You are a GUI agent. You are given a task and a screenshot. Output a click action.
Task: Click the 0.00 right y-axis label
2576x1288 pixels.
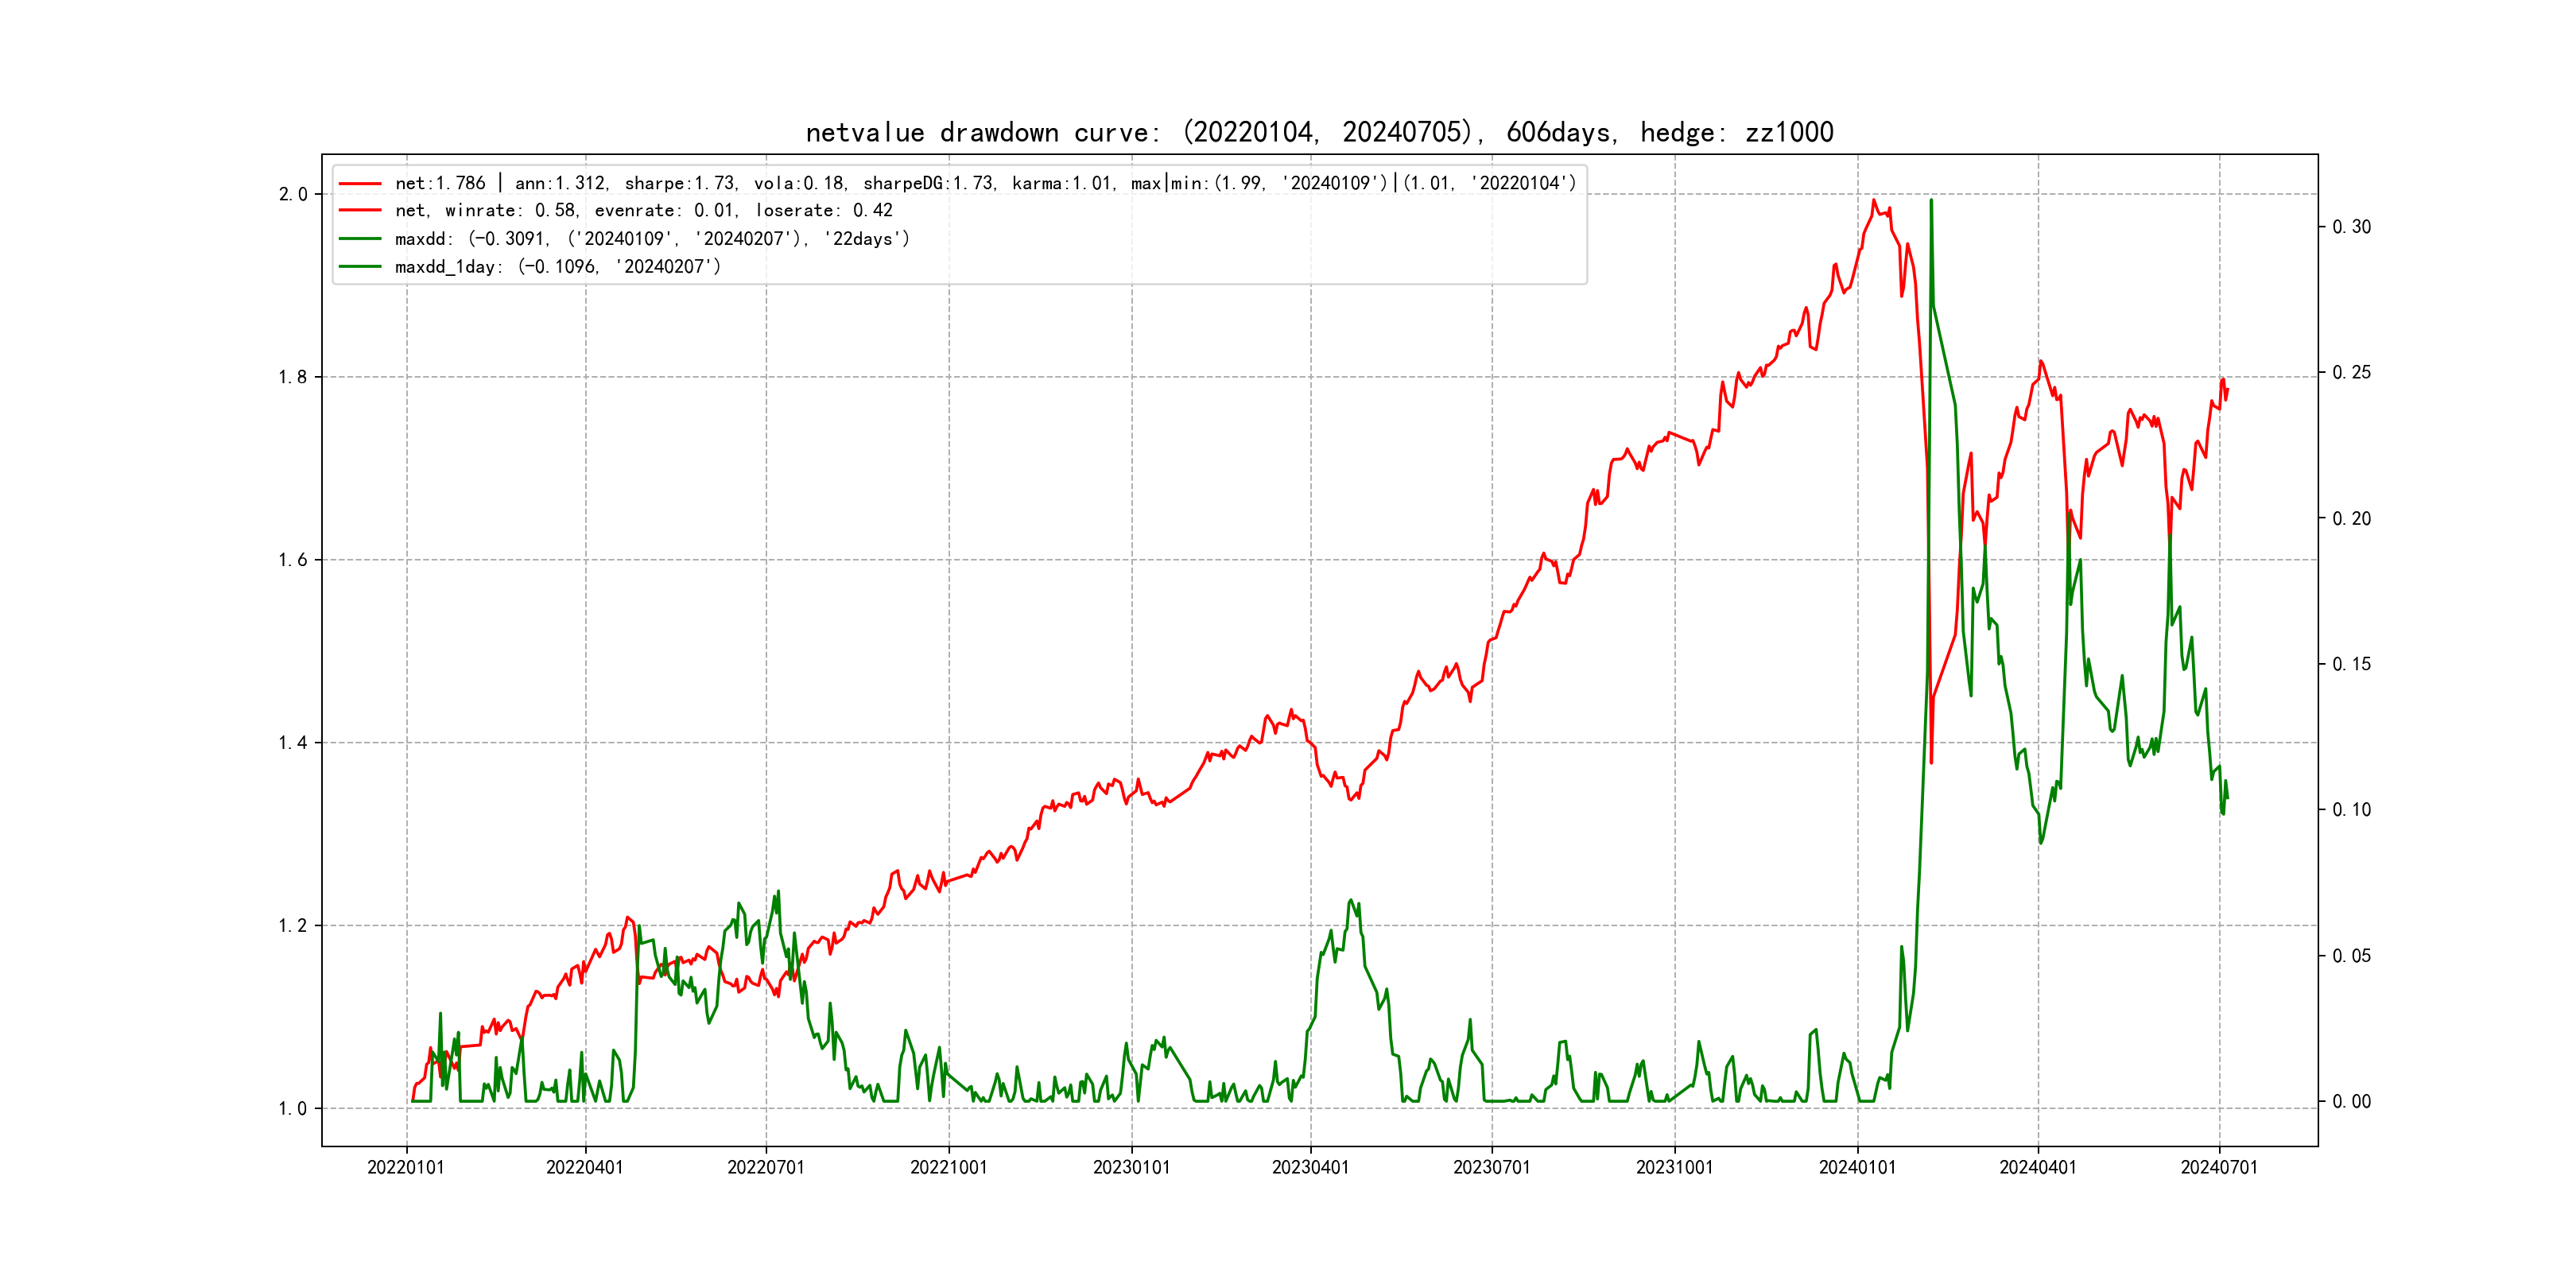[2351, 1102]
